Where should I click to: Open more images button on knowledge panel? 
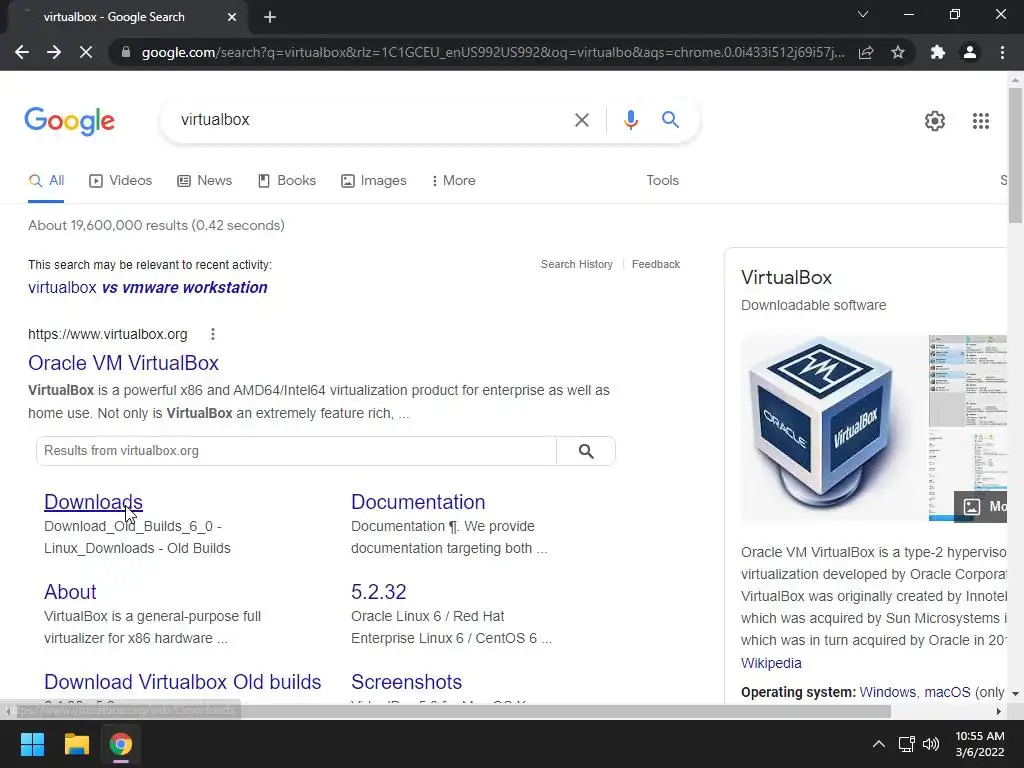[980, 507]
